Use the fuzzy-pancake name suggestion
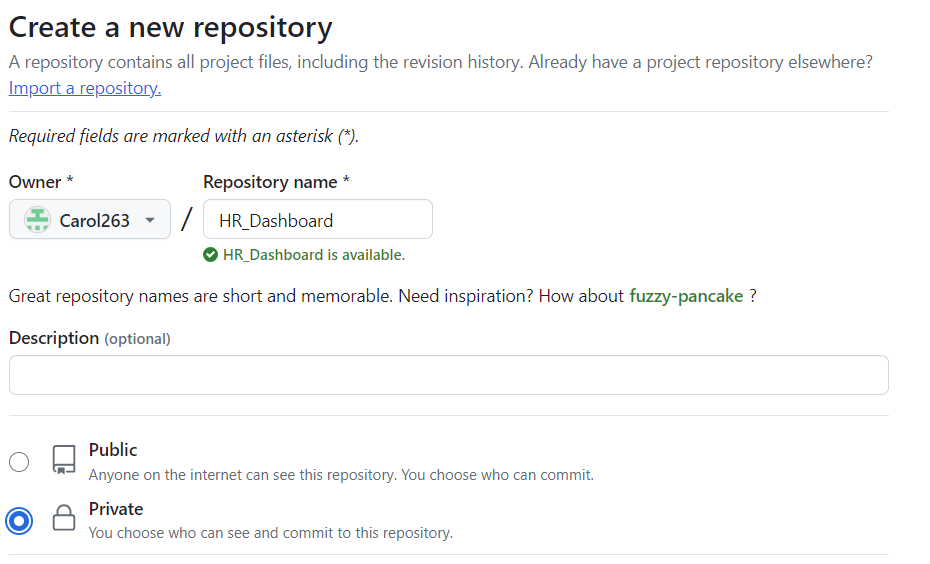The height and width of the screenshot is (564, 930). (x=686, y=296)
